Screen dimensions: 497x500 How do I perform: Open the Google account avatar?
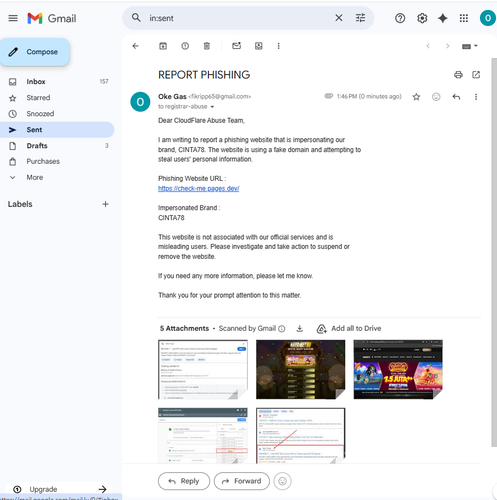[488, 18]
